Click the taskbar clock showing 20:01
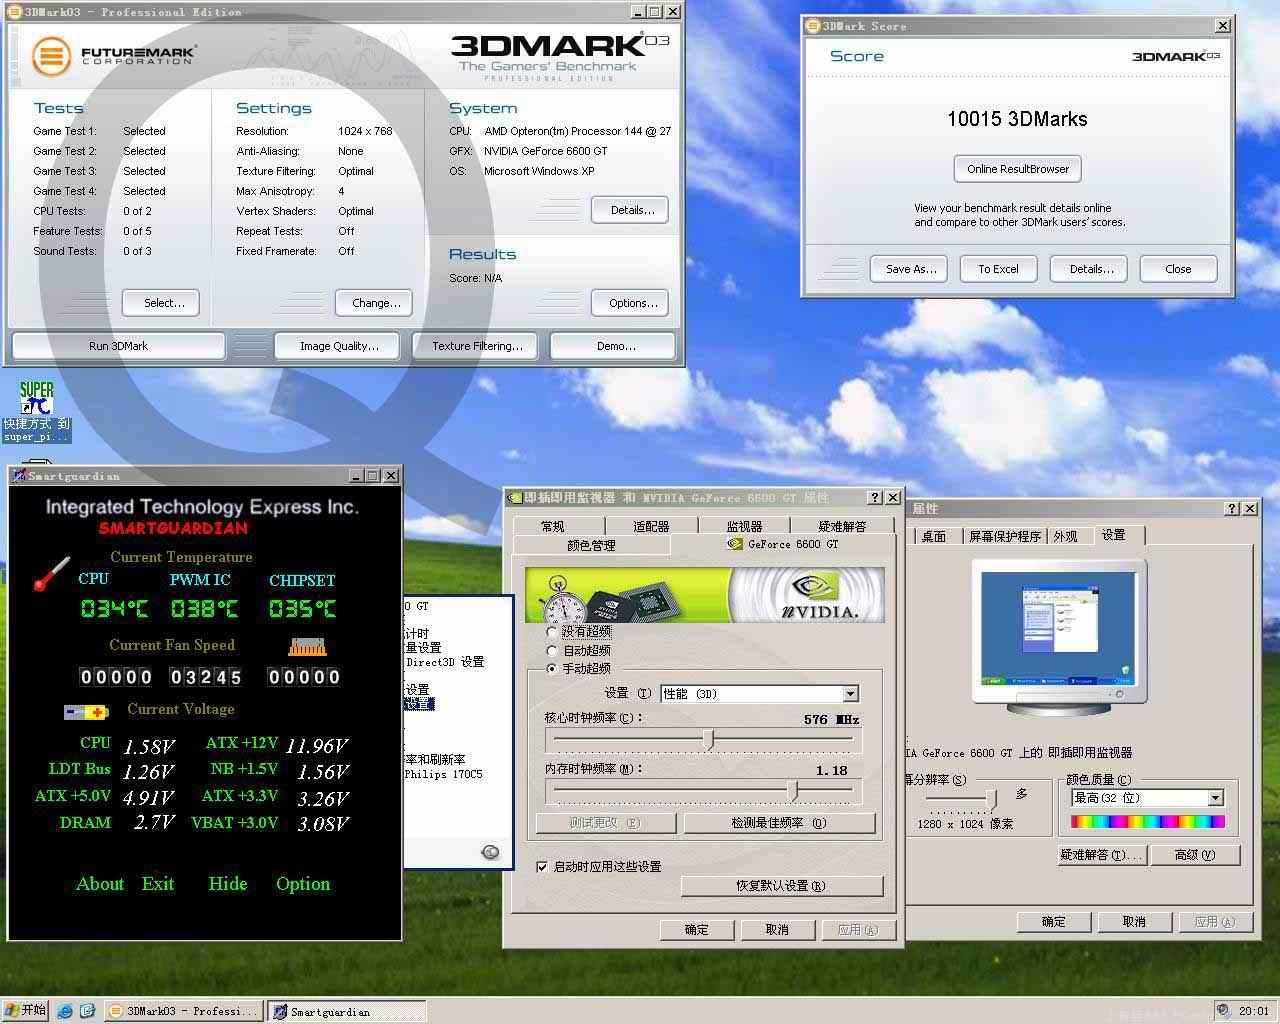Screen dimensions: 1280x1024 [1254, 1011]
